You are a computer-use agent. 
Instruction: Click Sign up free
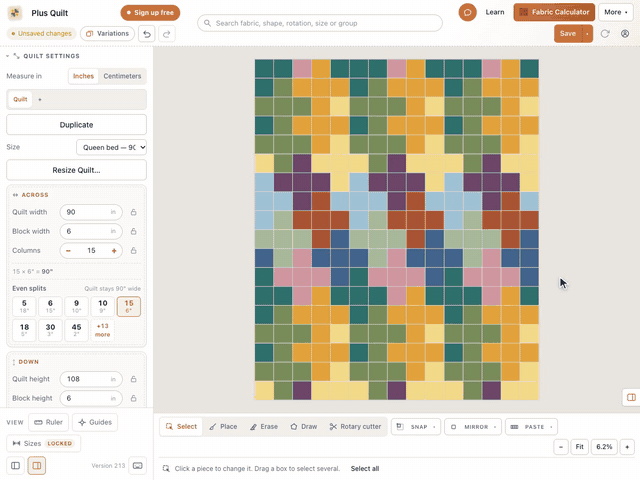point(150,13)
